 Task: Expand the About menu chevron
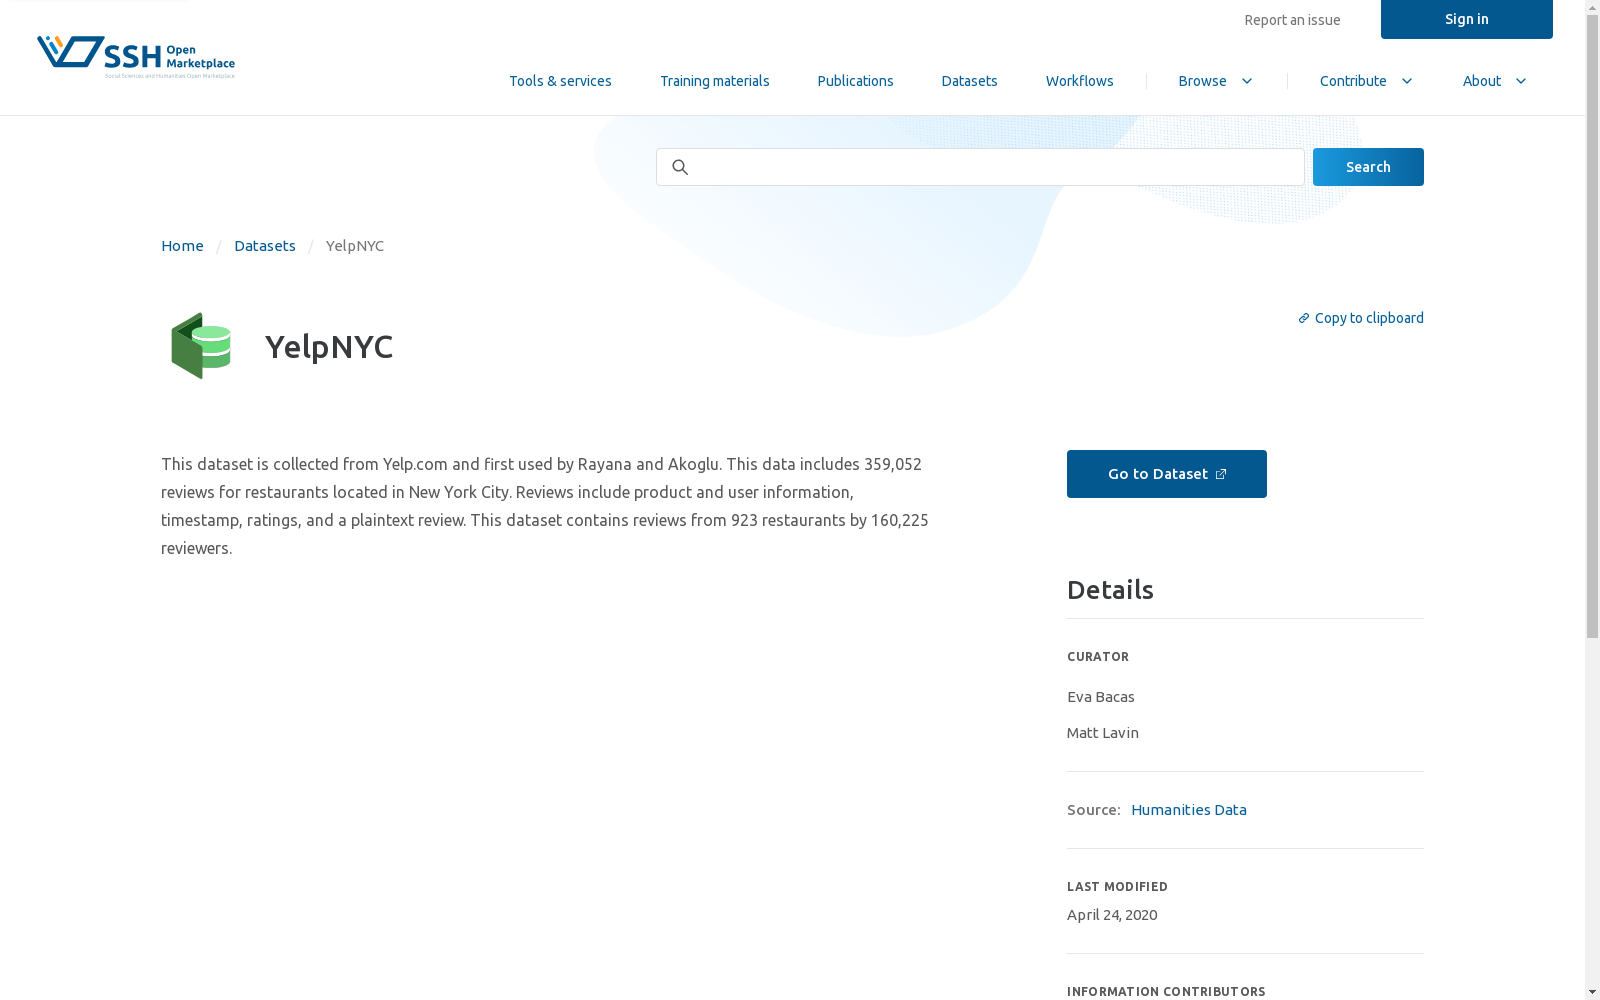pyautogui.click(x=1521, y=81)
